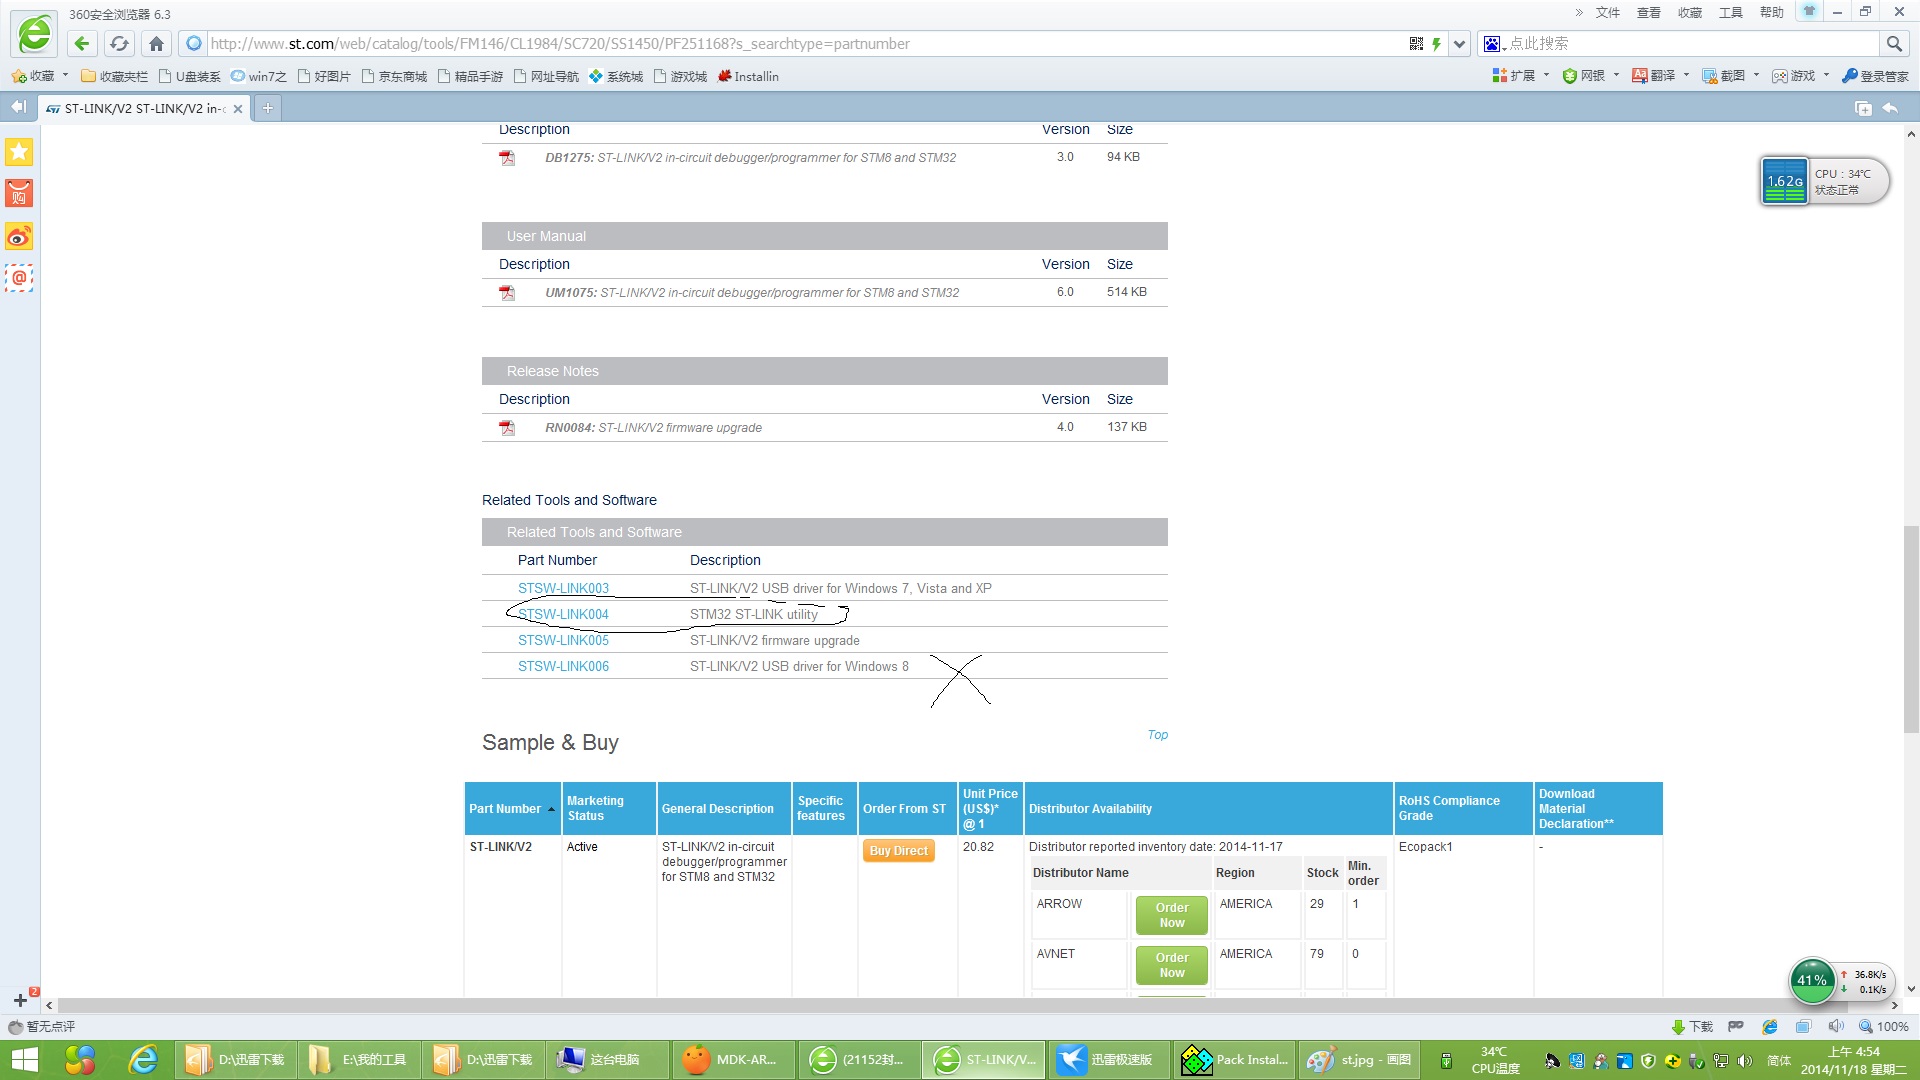The width and height of the screenshot is (1920, 1080).
Task: Sort by the Part Number column header
Action: click(510, 809)
